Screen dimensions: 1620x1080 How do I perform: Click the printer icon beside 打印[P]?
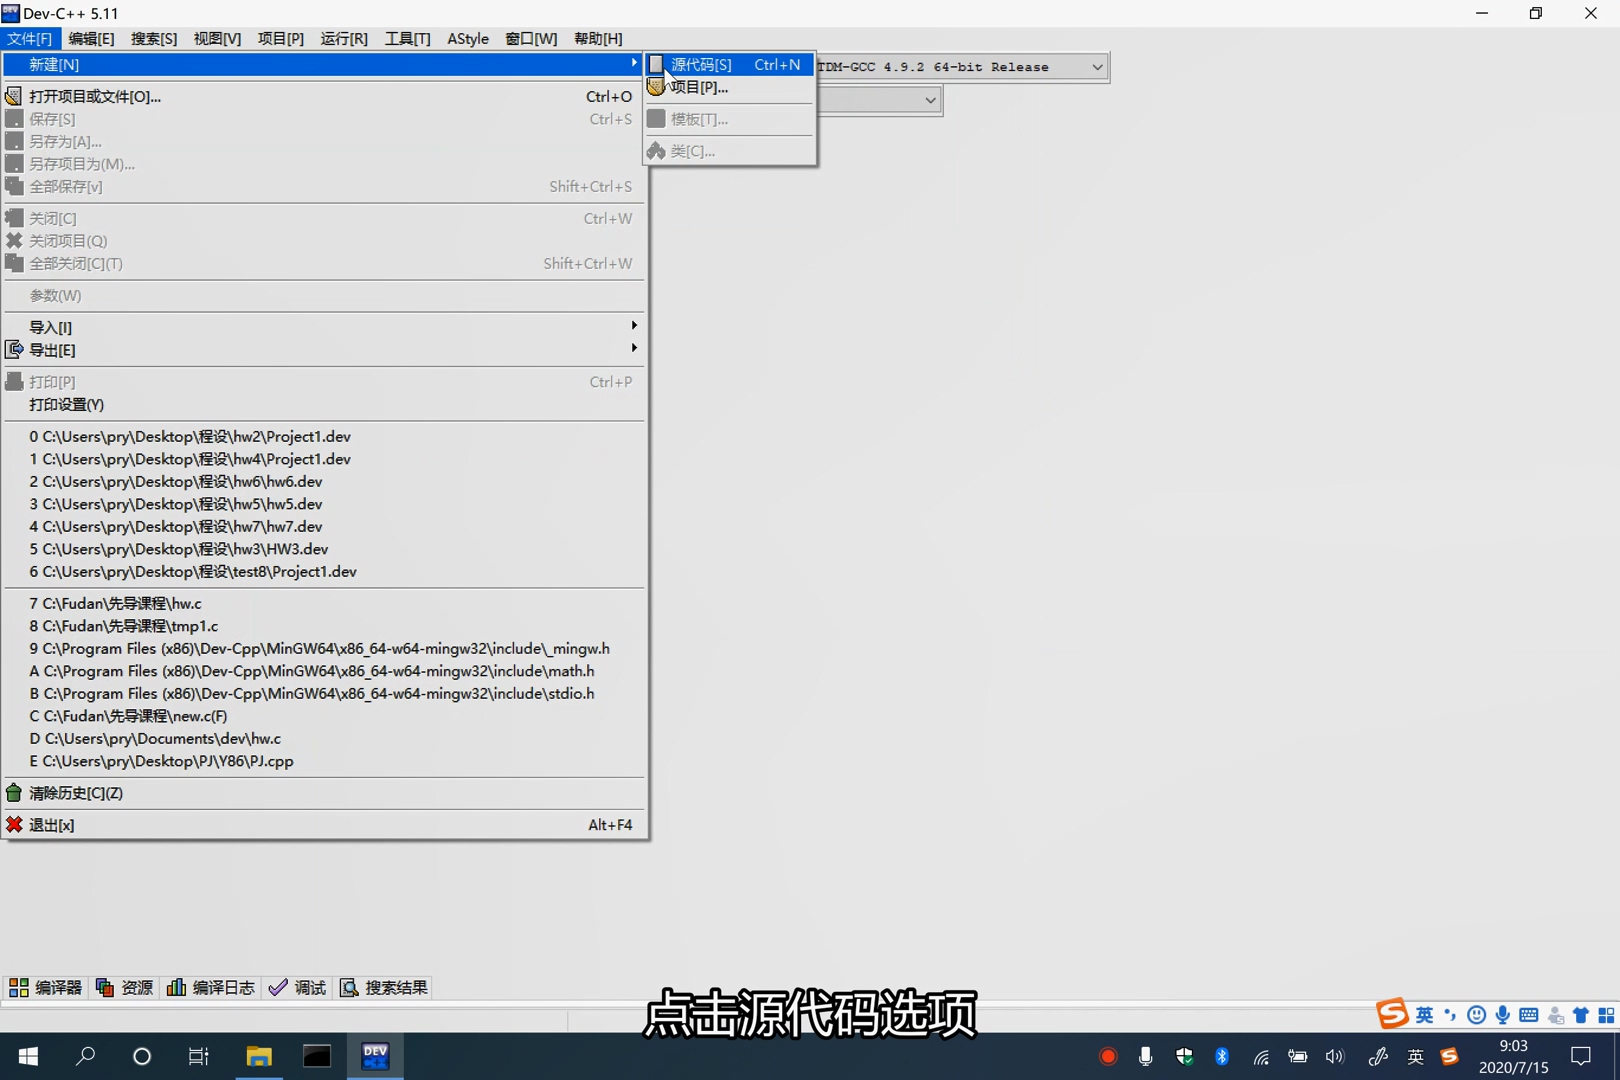coord(14,381)
